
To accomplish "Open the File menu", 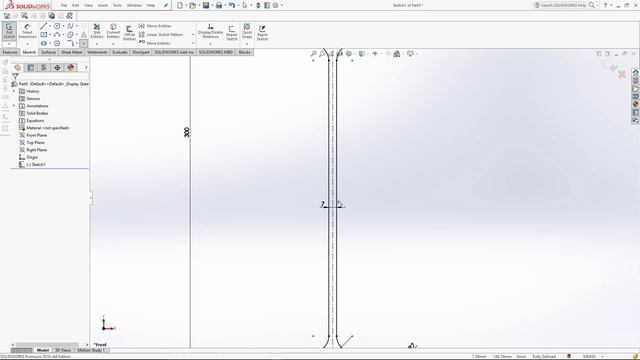I will [64, 6].
